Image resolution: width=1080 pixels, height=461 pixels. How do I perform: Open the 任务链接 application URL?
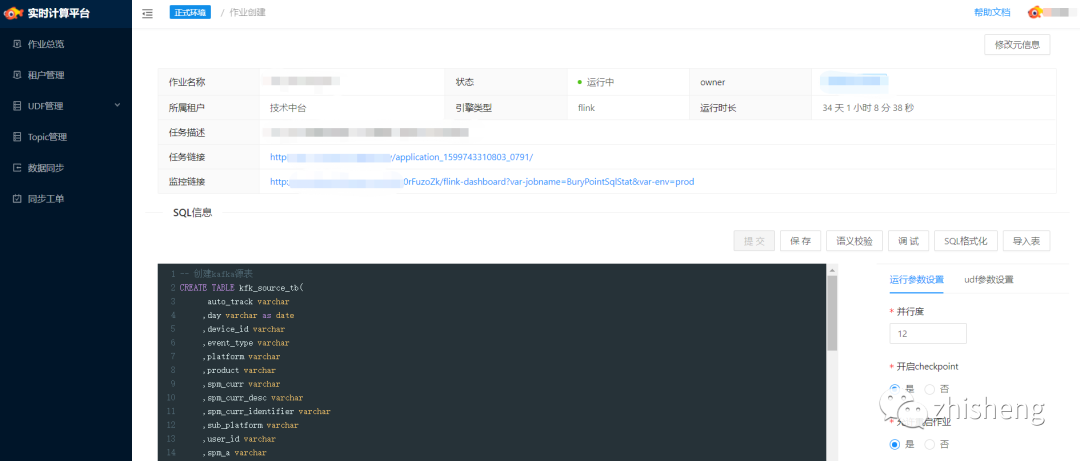[x=402, y=157]
